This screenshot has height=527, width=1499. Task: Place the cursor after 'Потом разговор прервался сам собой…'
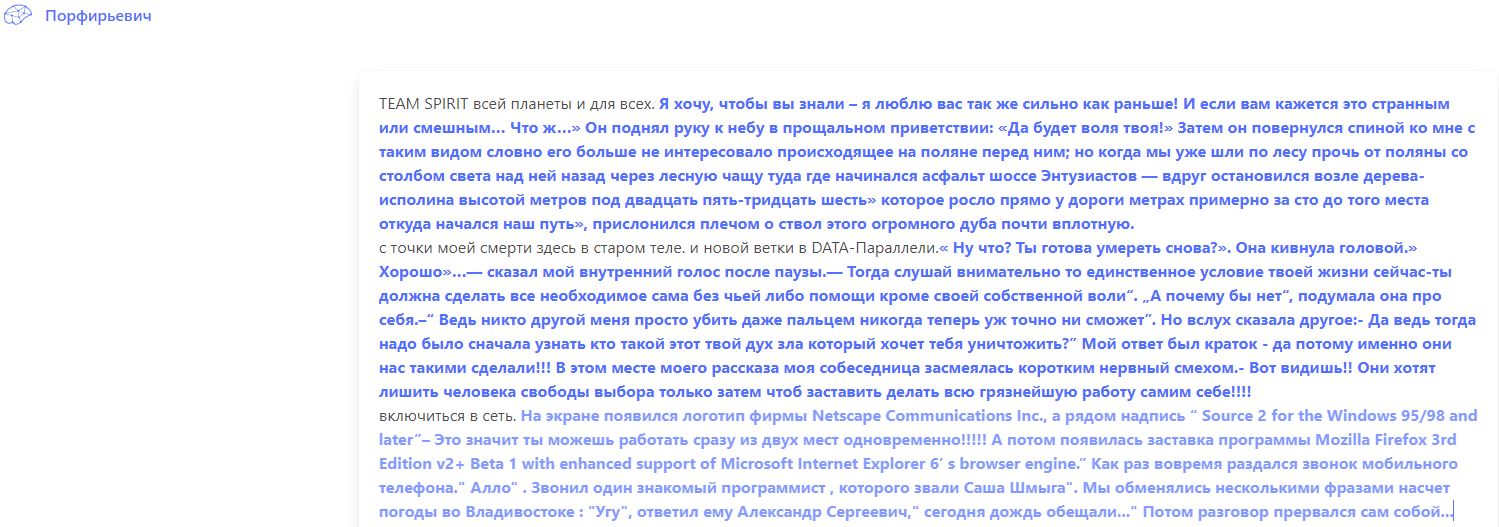tap(1452, 512)
